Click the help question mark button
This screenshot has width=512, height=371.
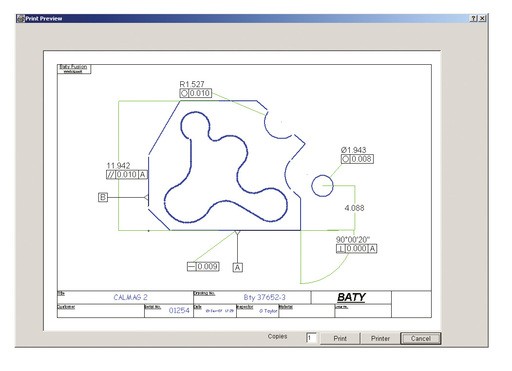coord(474,19)
